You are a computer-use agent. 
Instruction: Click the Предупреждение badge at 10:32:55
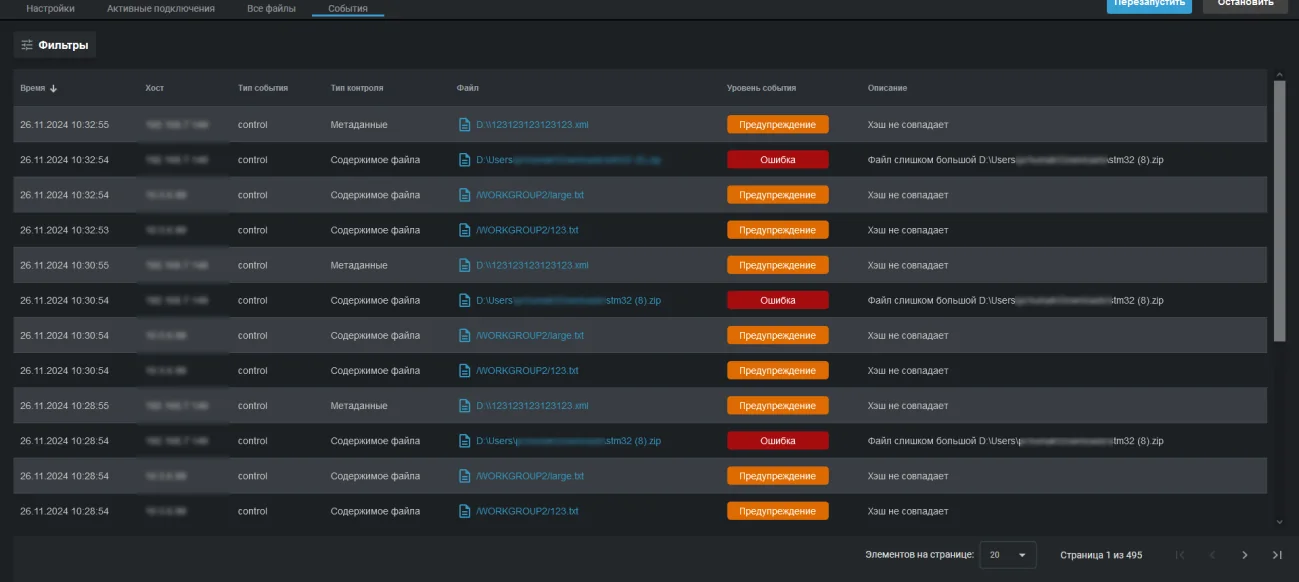click(778, 125)
